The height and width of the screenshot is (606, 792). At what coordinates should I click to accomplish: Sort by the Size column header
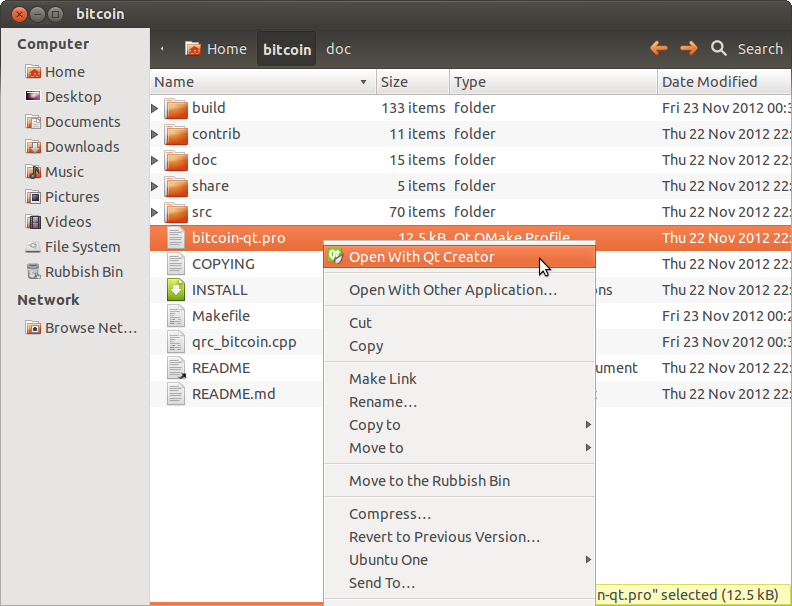(413, 82)
